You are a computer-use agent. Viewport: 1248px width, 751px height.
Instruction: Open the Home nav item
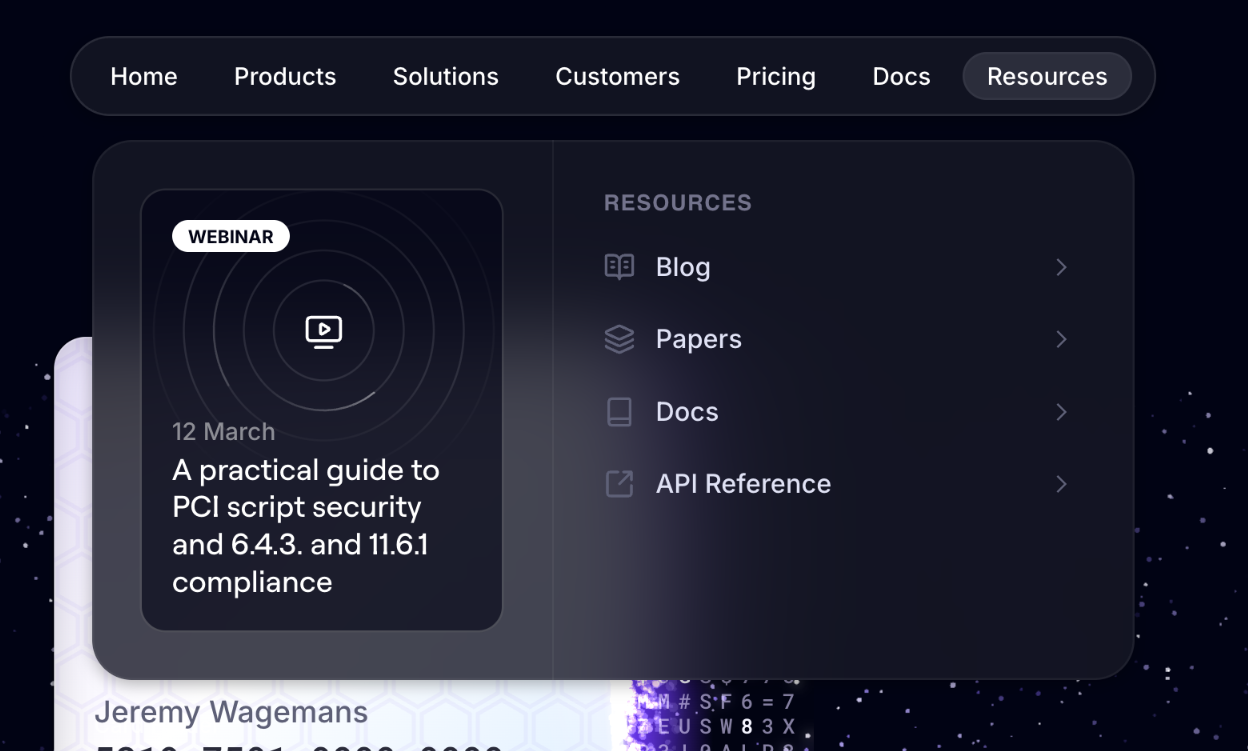pyautogui.click(x=144, y=77)
